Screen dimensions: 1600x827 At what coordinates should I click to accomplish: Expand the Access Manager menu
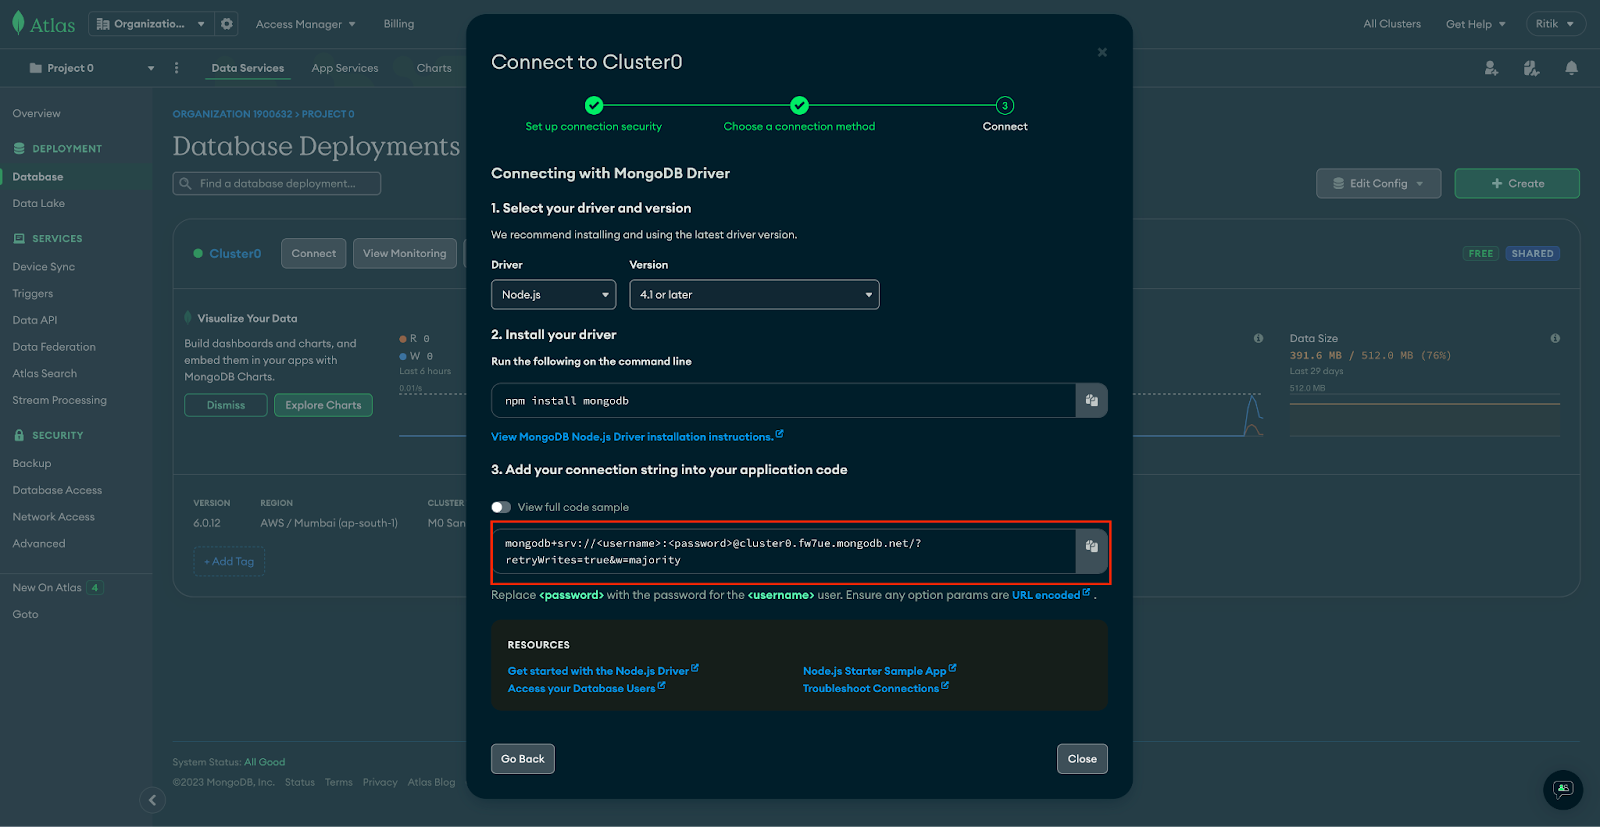(305, 24)
